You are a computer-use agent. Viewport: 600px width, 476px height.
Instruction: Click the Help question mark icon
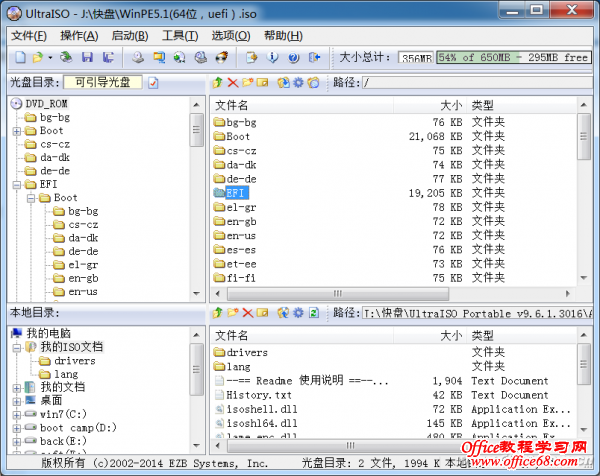tap(293, 57)
